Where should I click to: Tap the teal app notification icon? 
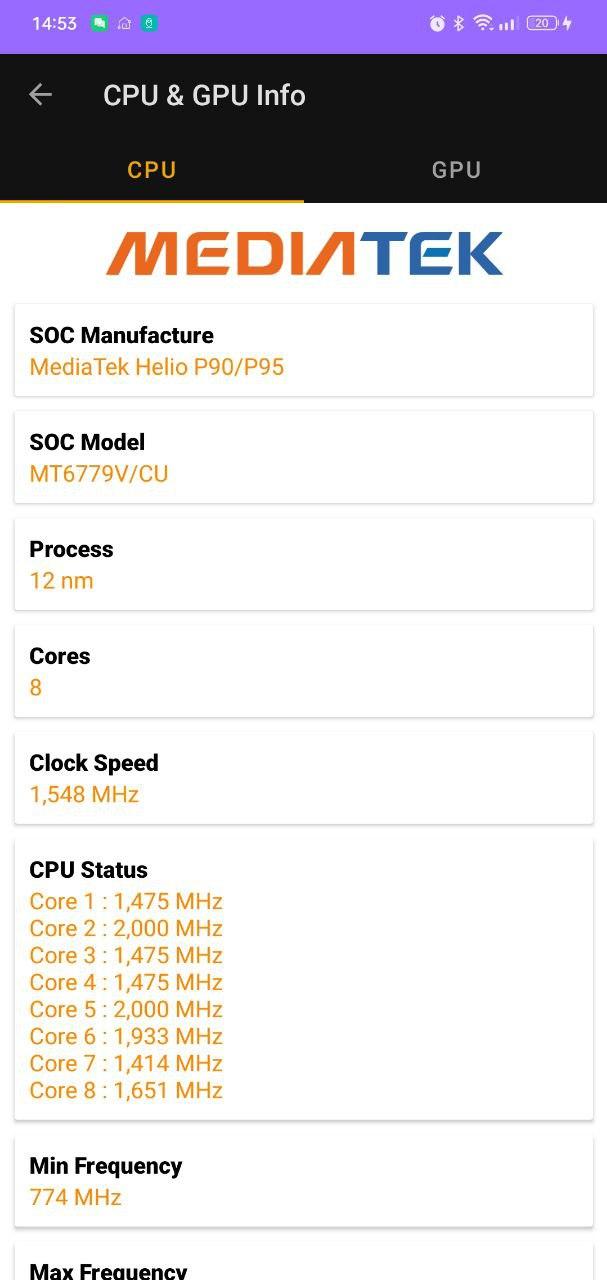149,23
